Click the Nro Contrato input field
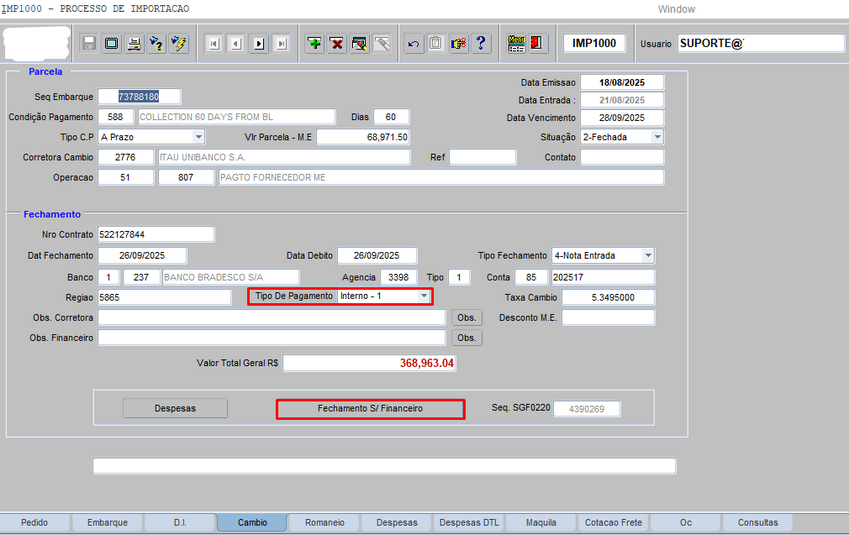849x535 pixels. (156, 235)
